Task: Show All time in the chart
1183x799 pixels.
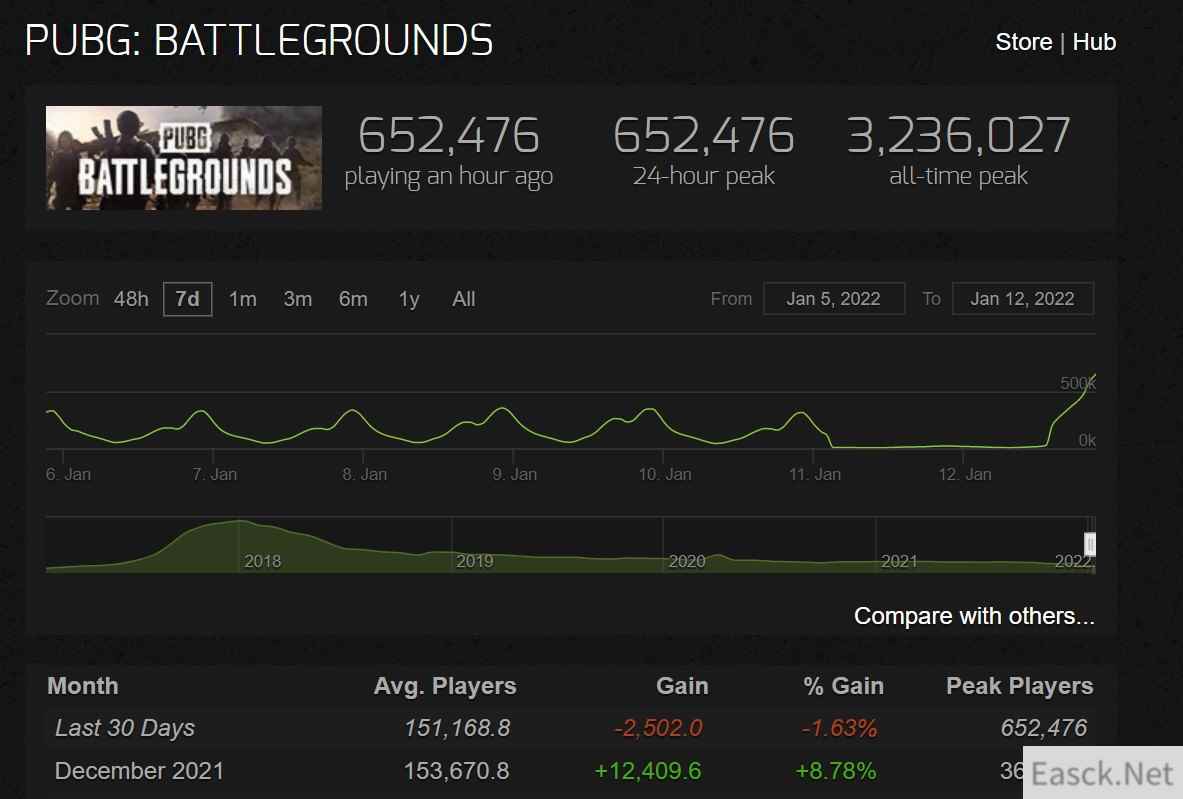Action: tap(464, 299)
